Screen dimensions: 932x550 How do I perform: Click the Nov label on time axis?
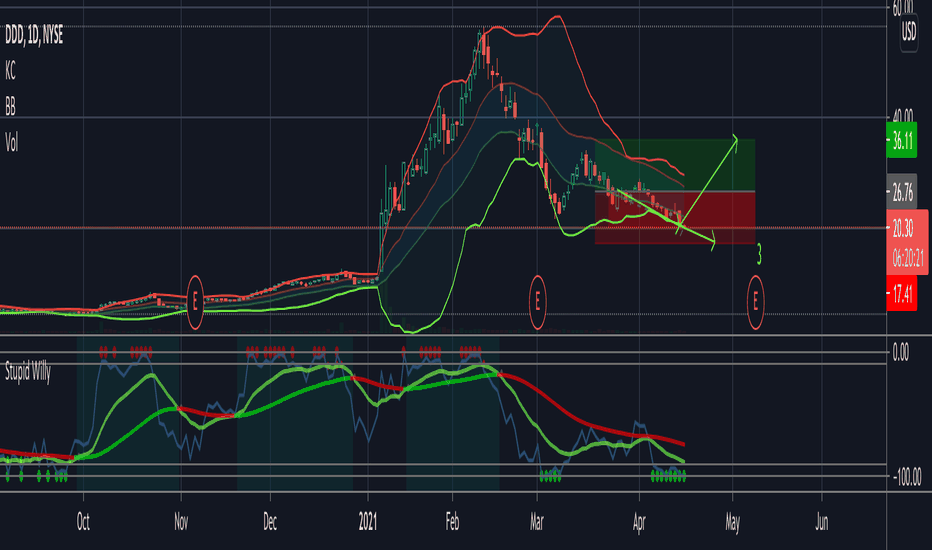181,522
